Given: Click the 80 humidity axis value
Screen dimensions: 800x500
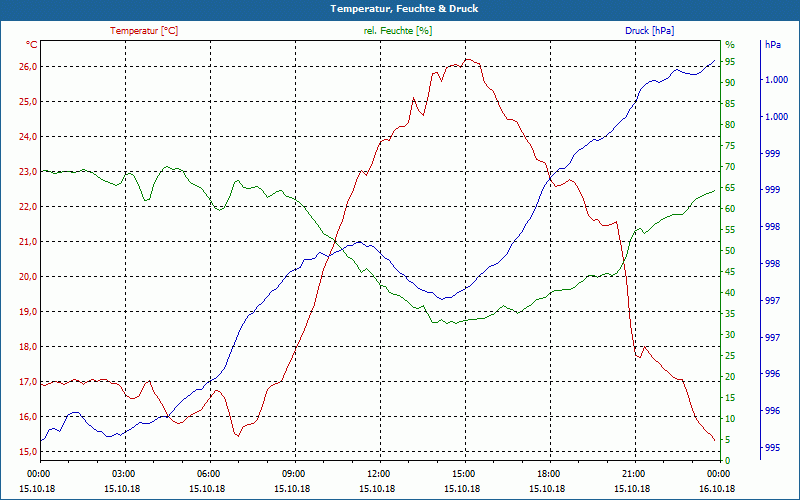Looking at the screenshot, I should pos(730,125).
